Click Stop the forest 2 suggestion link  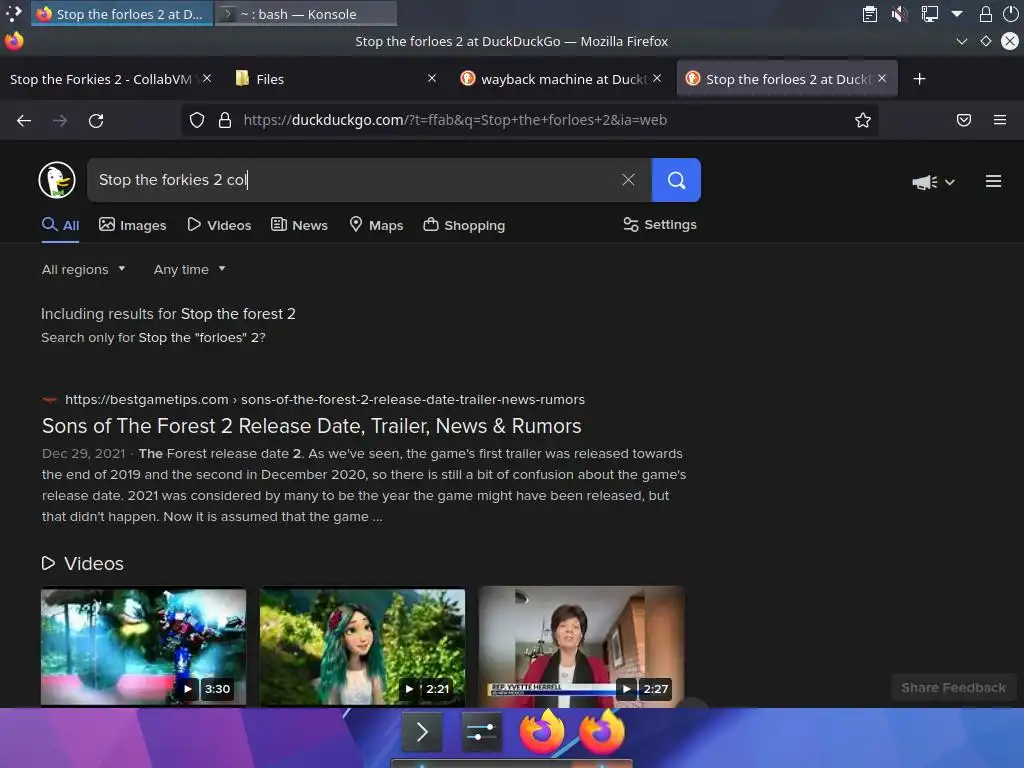click(238, 313)
